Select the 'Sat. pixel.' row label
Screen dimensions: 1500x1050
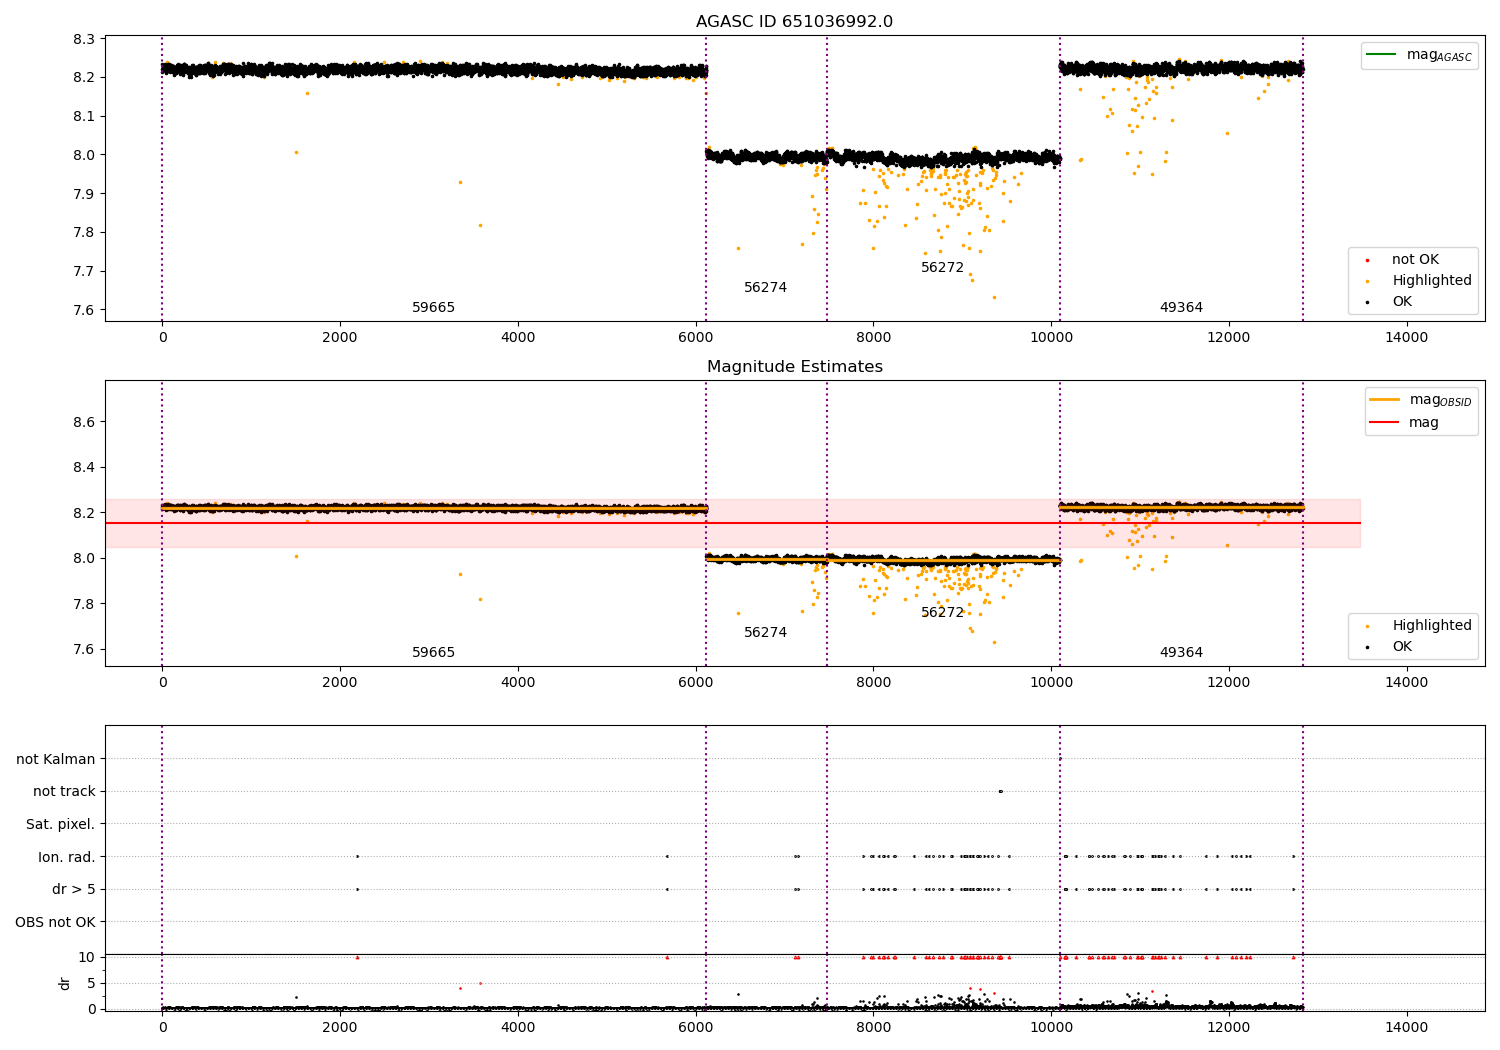(61, 824)
